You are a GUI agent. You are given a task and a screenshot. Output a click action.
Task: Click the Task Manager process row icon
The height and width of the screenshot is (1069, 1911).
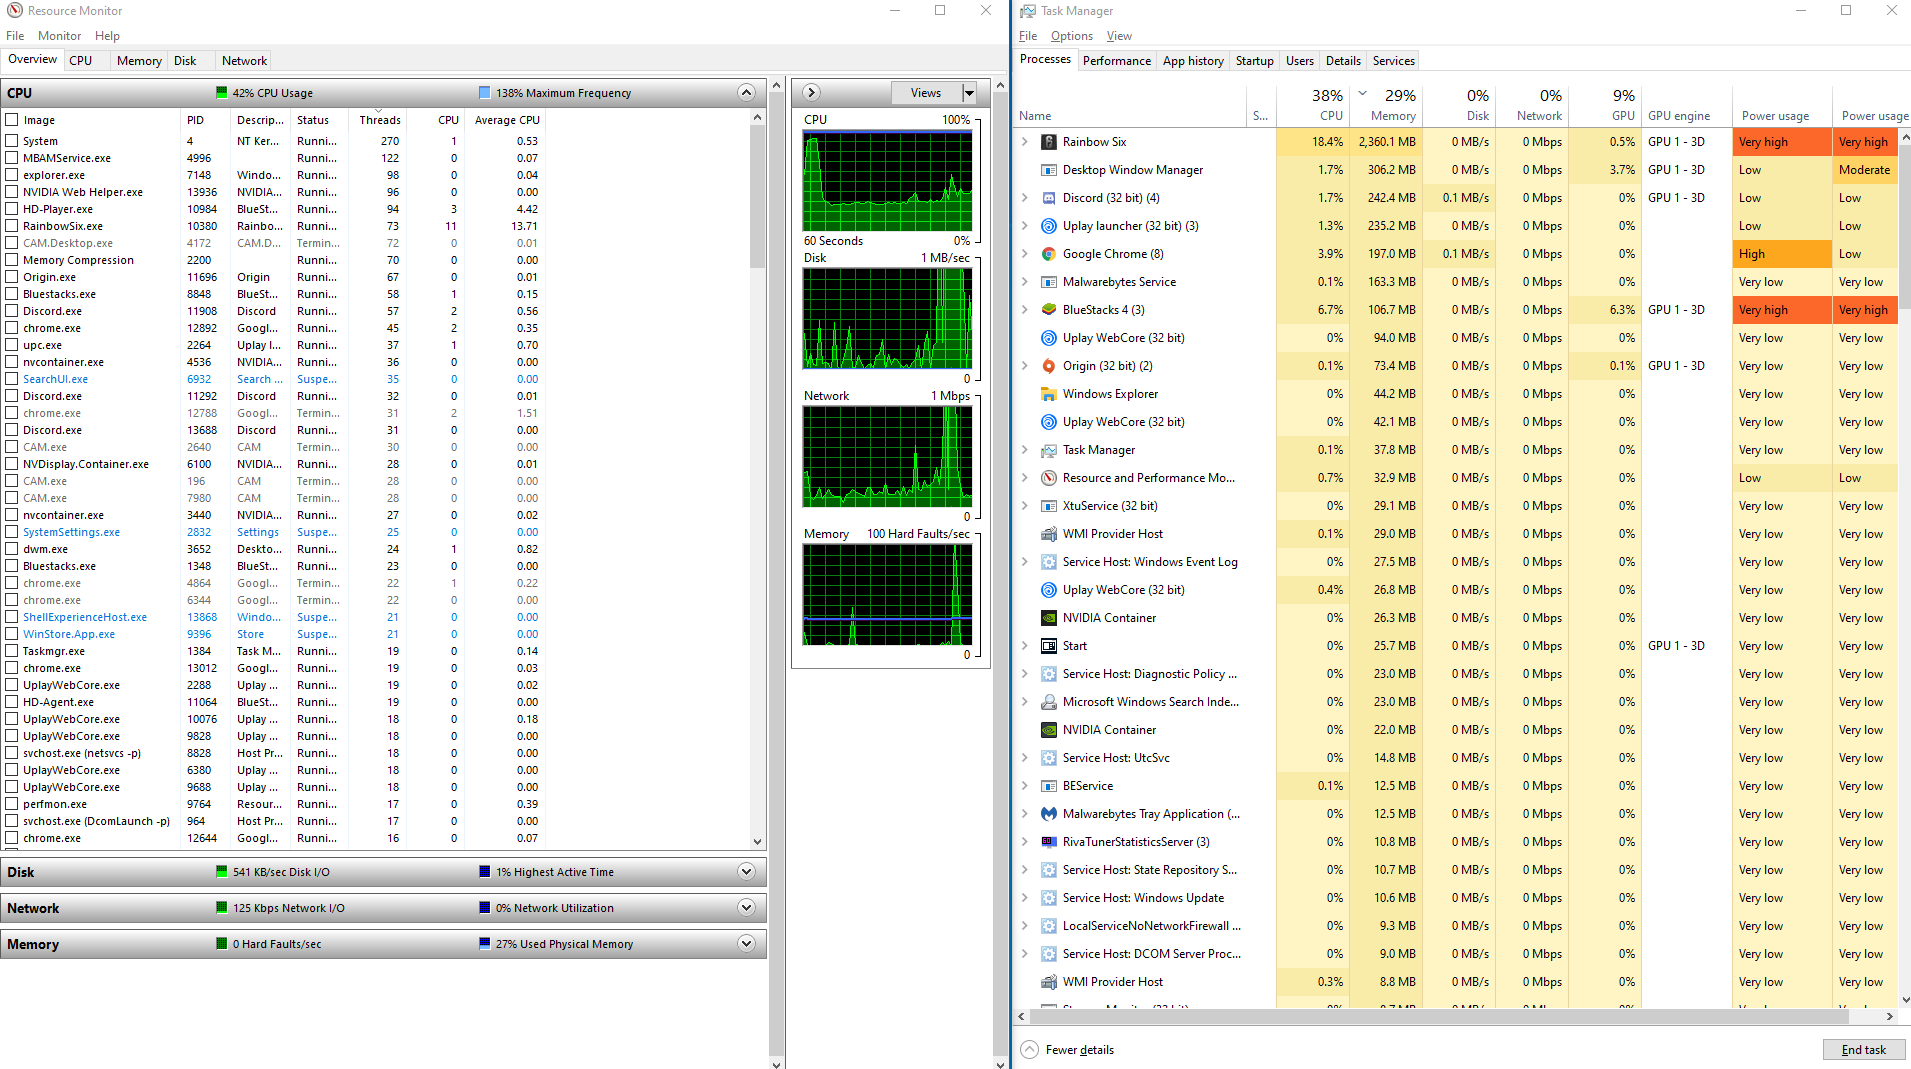pos(1048,450)
